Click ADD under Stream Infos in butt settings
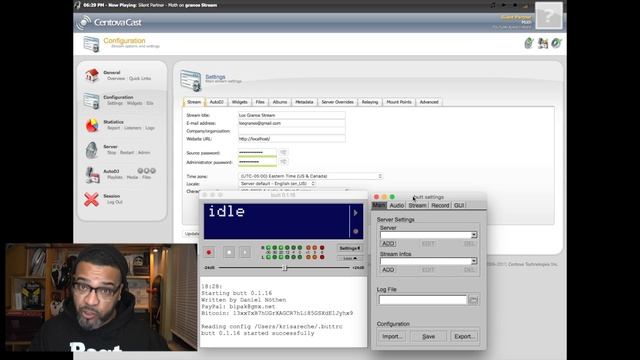This screenshot has height=360, width=640. point(388,270)
